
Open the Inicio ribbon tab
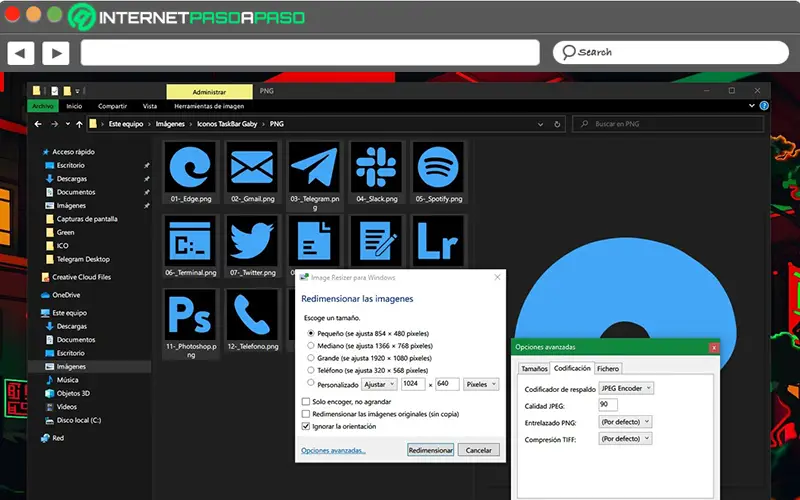74,106
